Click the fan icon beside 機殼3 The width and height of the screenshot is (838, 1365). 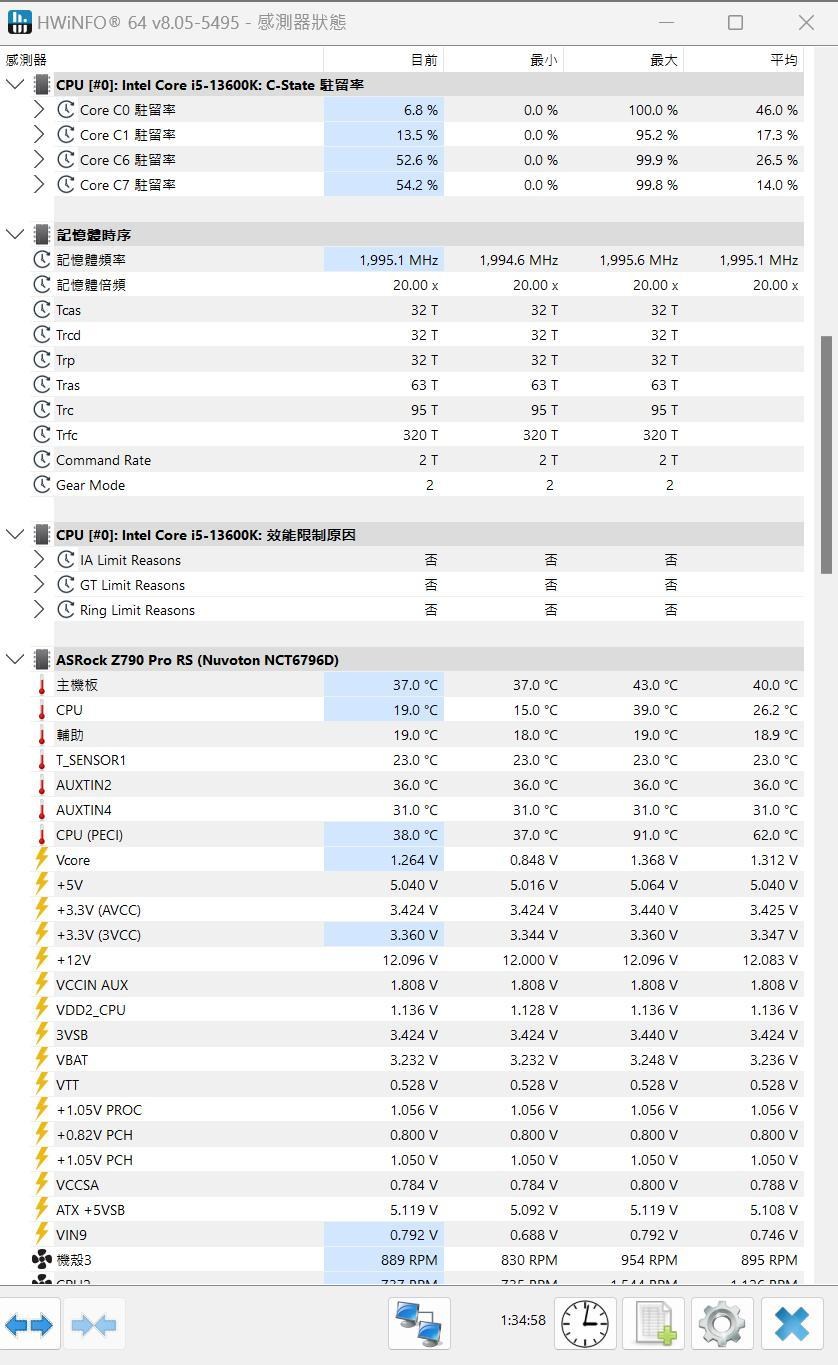pos(40,1259)
